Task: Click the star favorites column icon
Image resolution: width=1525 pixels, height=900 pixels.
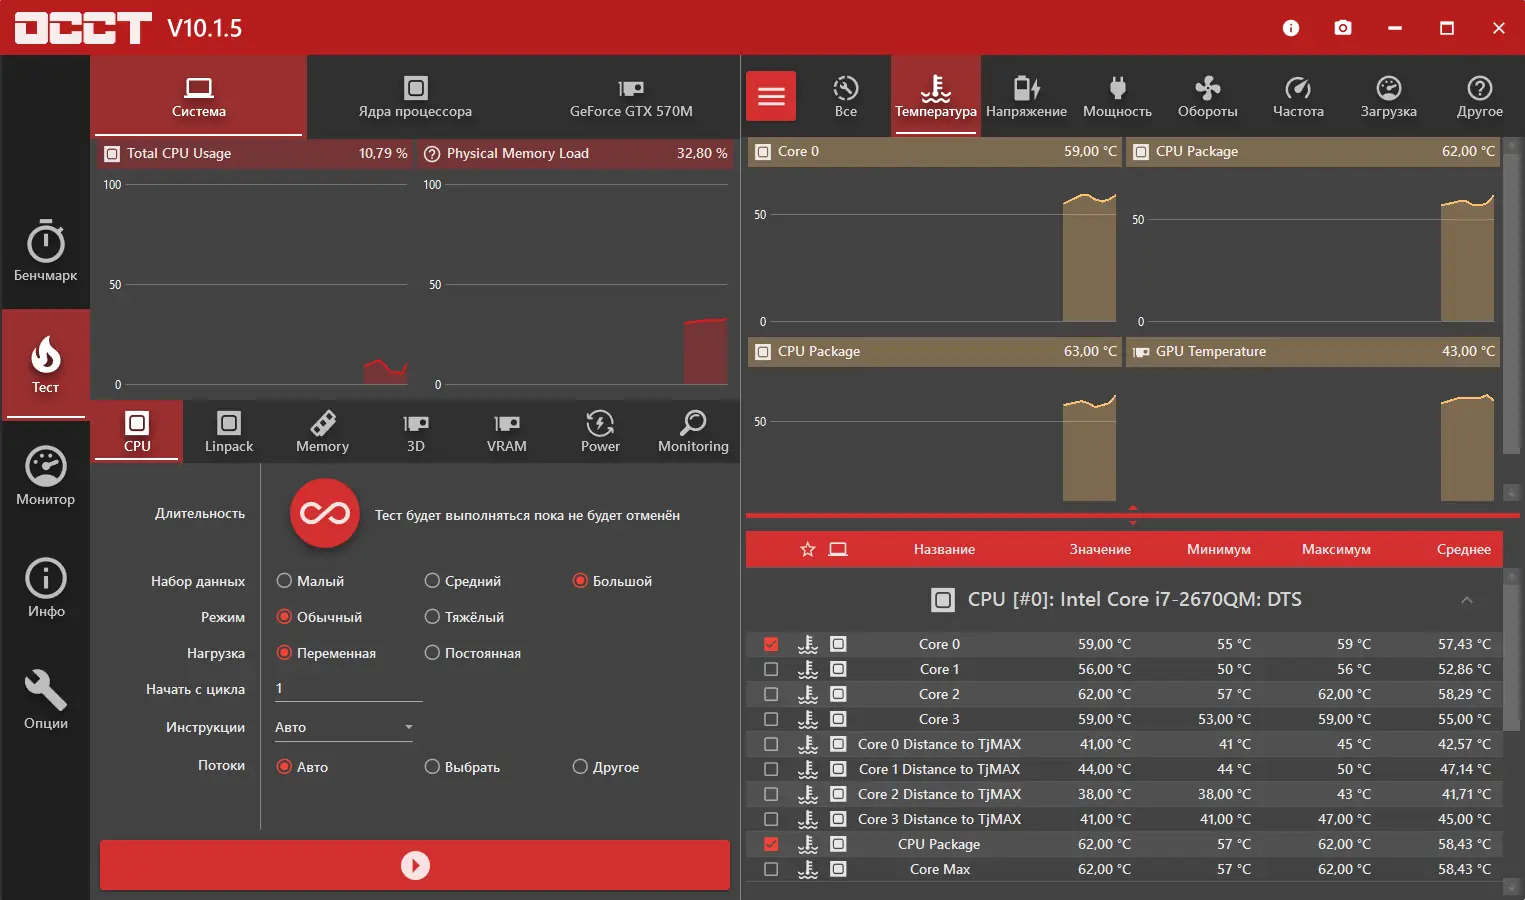Action: [808, 549]
